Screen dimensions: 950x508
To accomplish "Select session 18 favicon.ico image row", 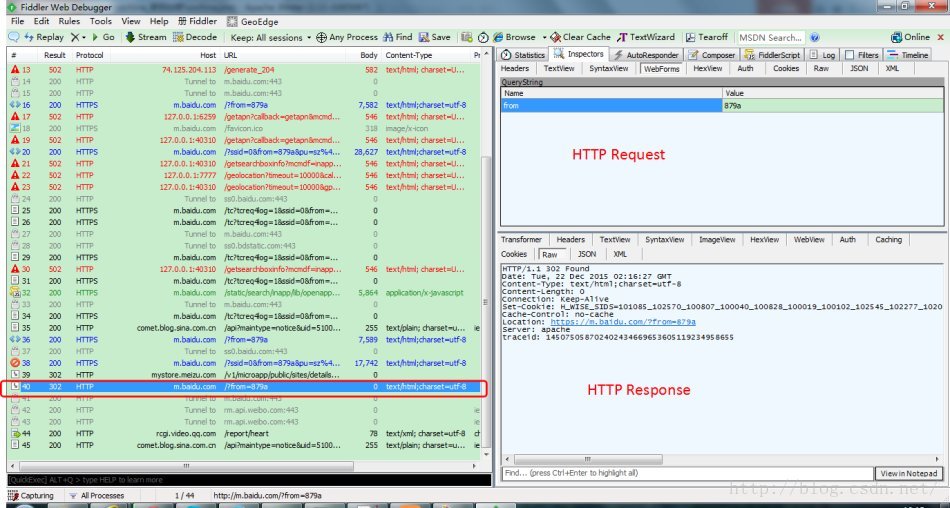I will [x=245, y=129].
